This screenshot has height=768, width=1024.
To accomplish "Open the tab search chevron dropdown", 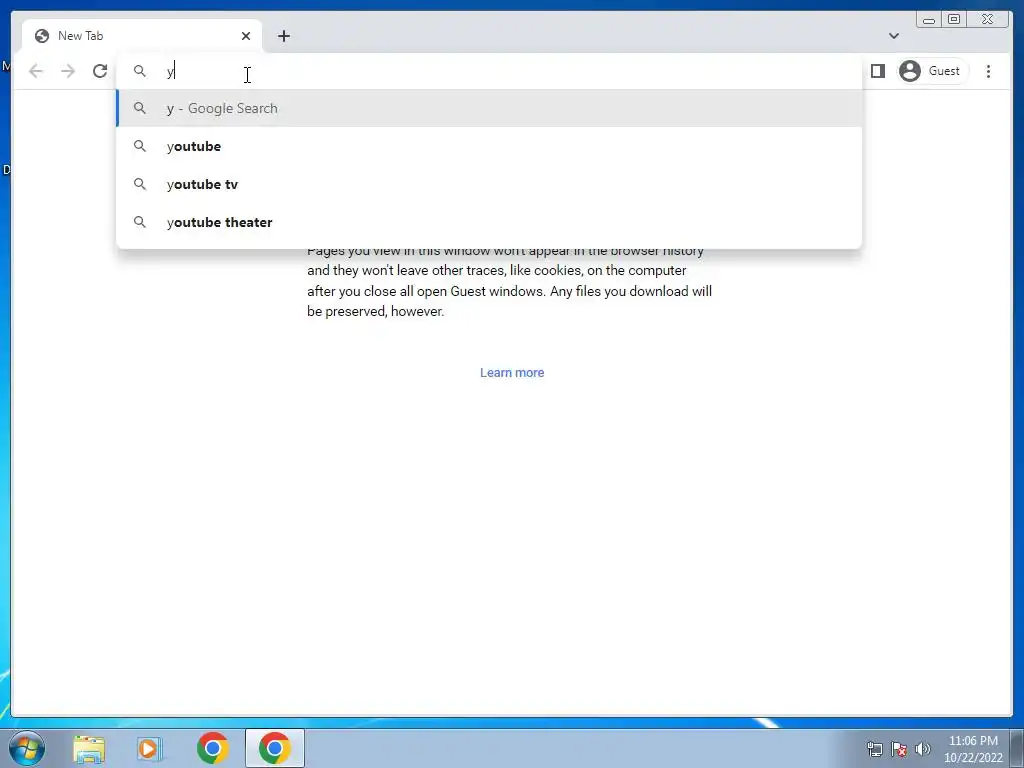I will tap(893, 36).
